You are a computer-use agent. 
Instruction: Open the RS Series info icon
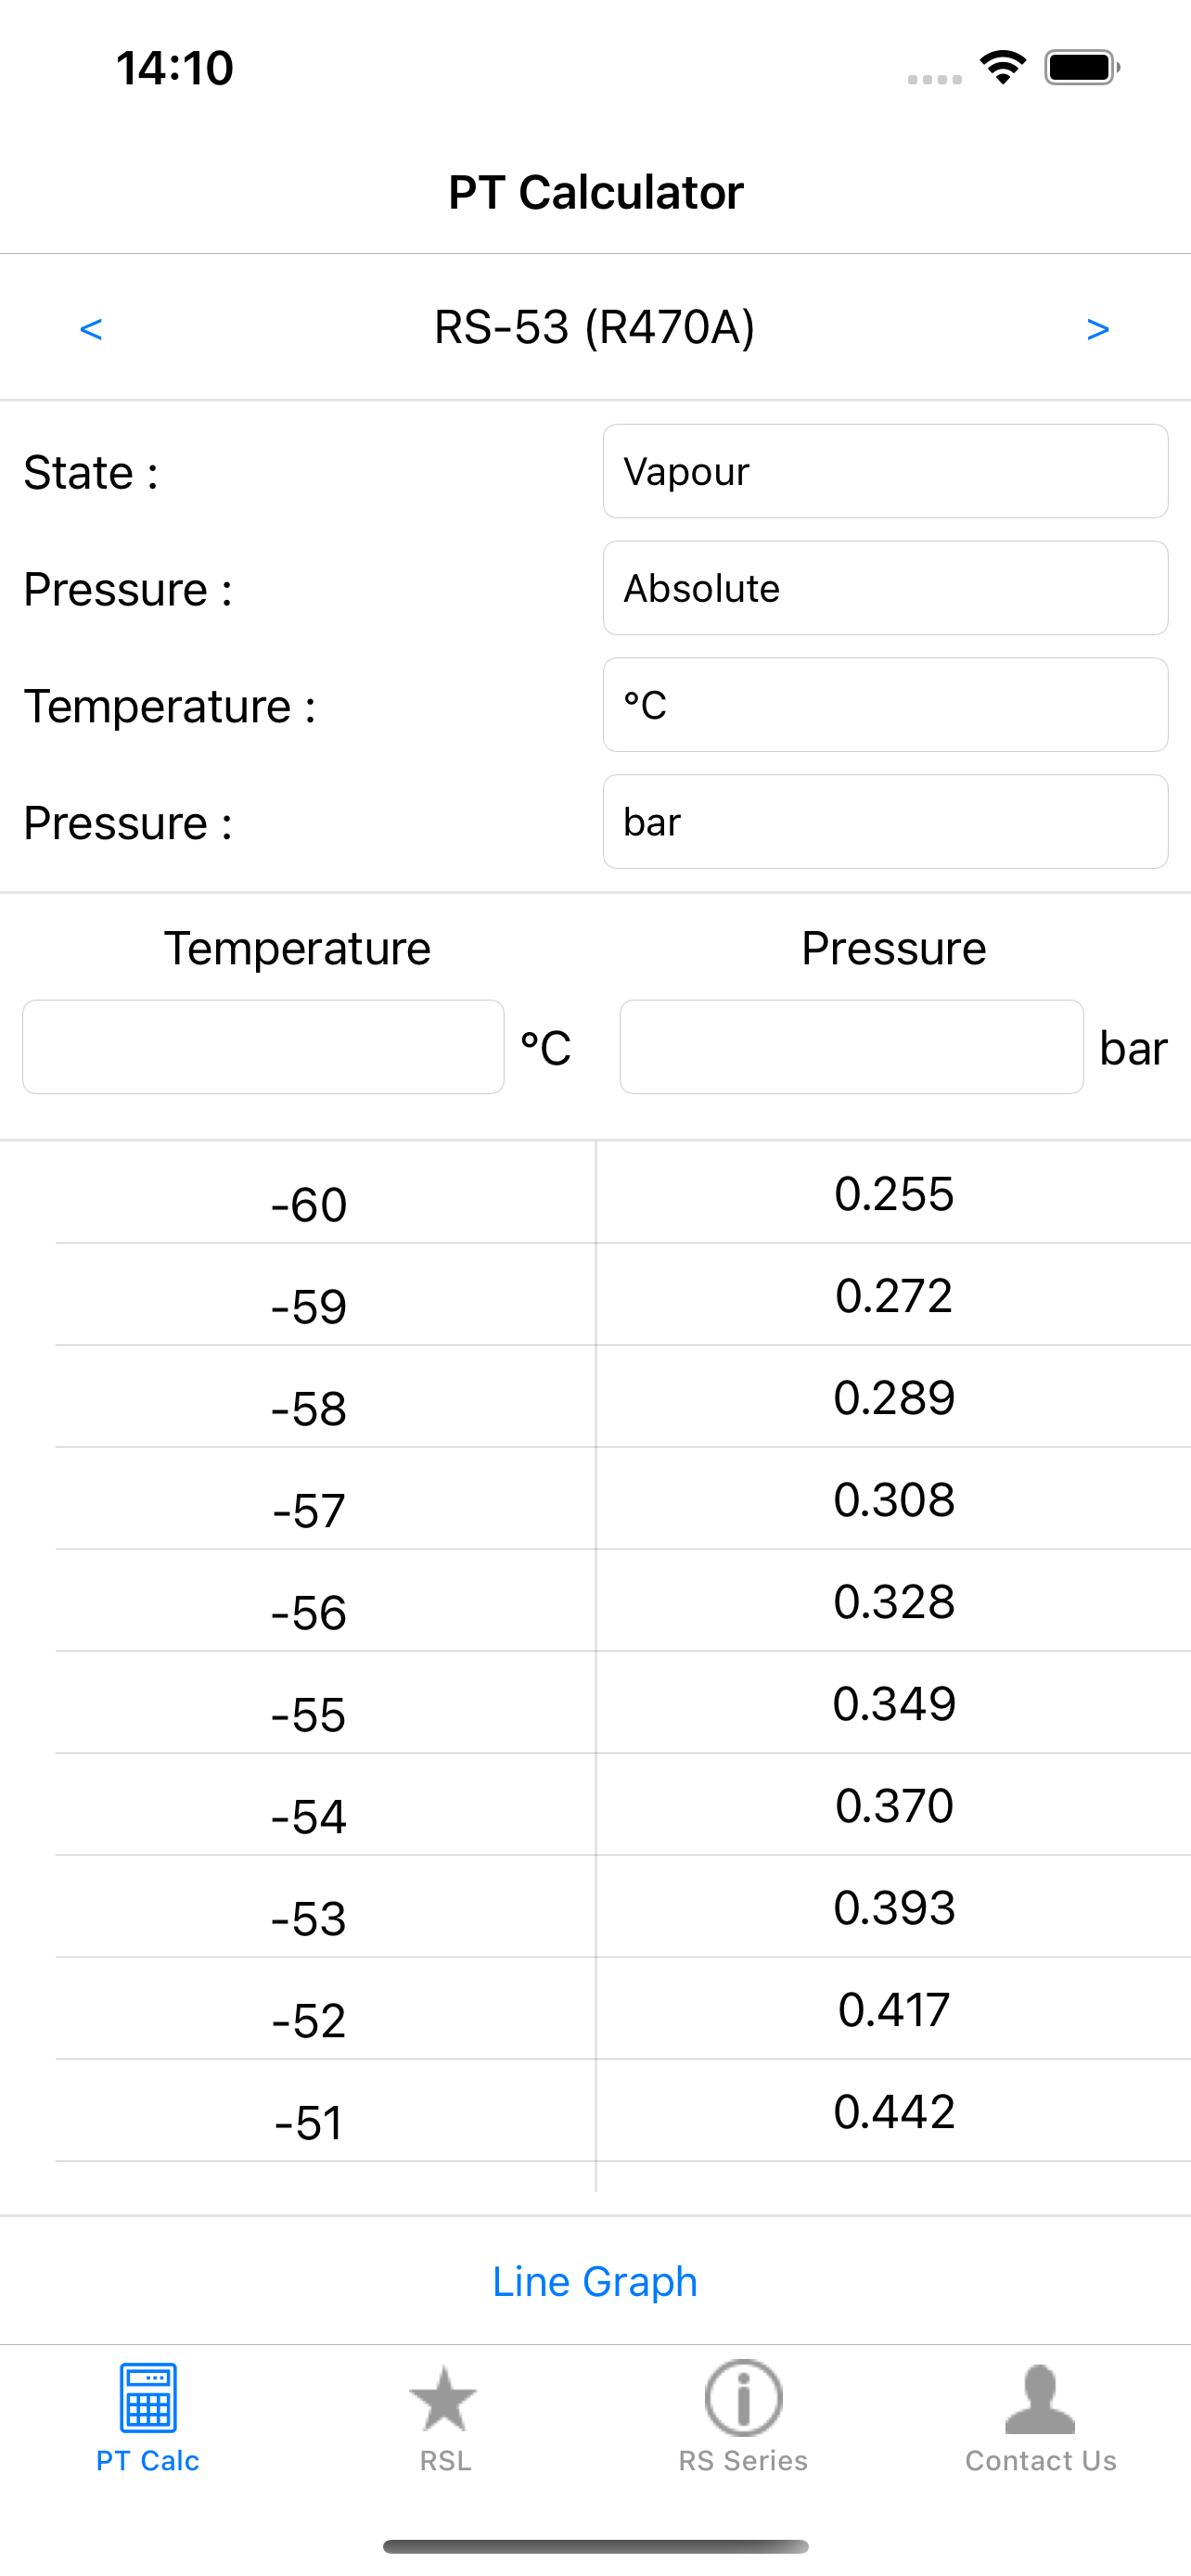coord(743,2397)
